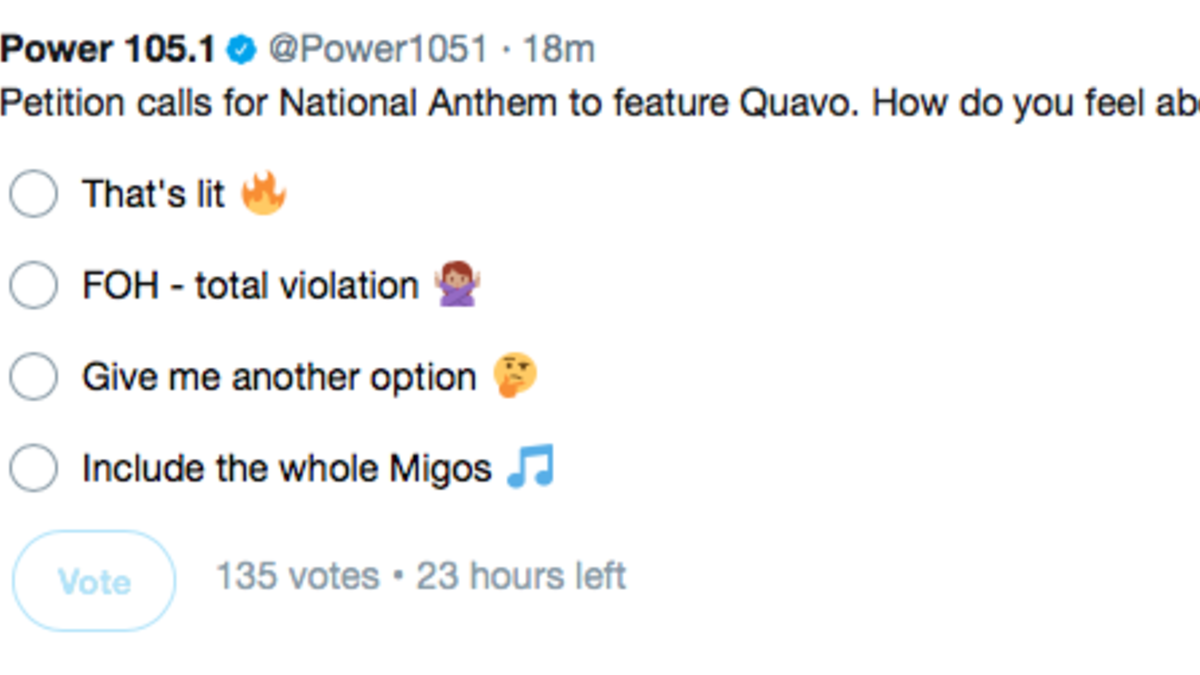Click the "Include the whole Migos" label
Viewport: 1200px width, 675px height.
287,469
